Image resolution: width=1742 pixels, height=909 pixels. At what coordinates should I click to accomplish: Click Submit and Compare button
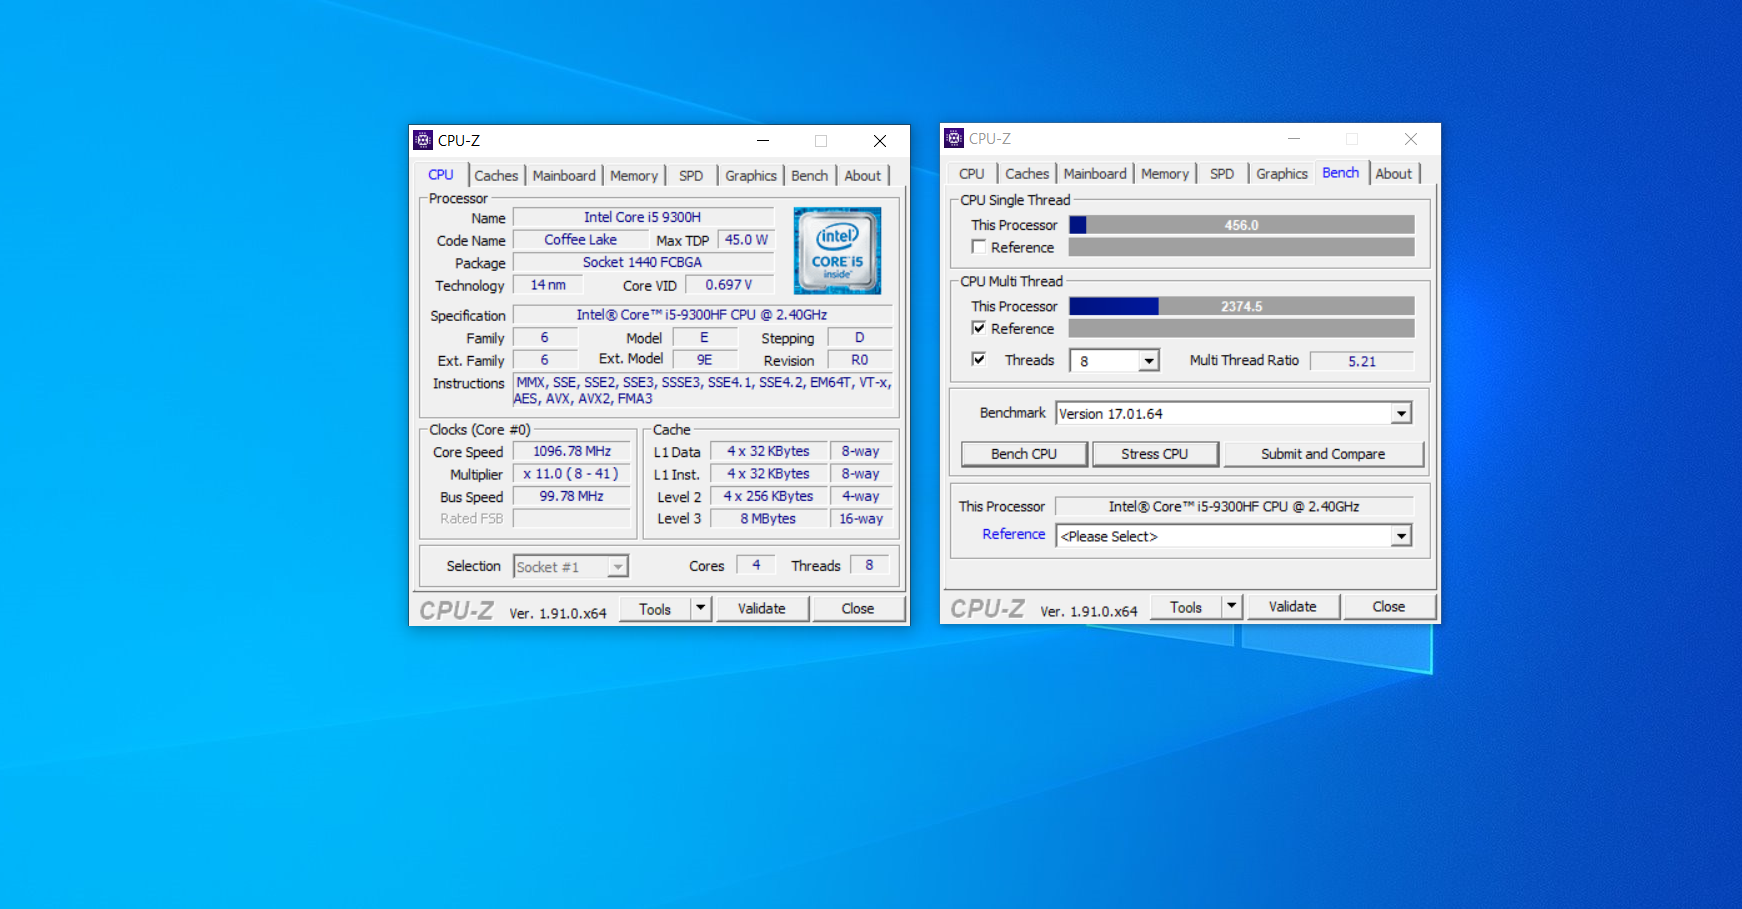pyautogui.click(x=1323, y=454)
